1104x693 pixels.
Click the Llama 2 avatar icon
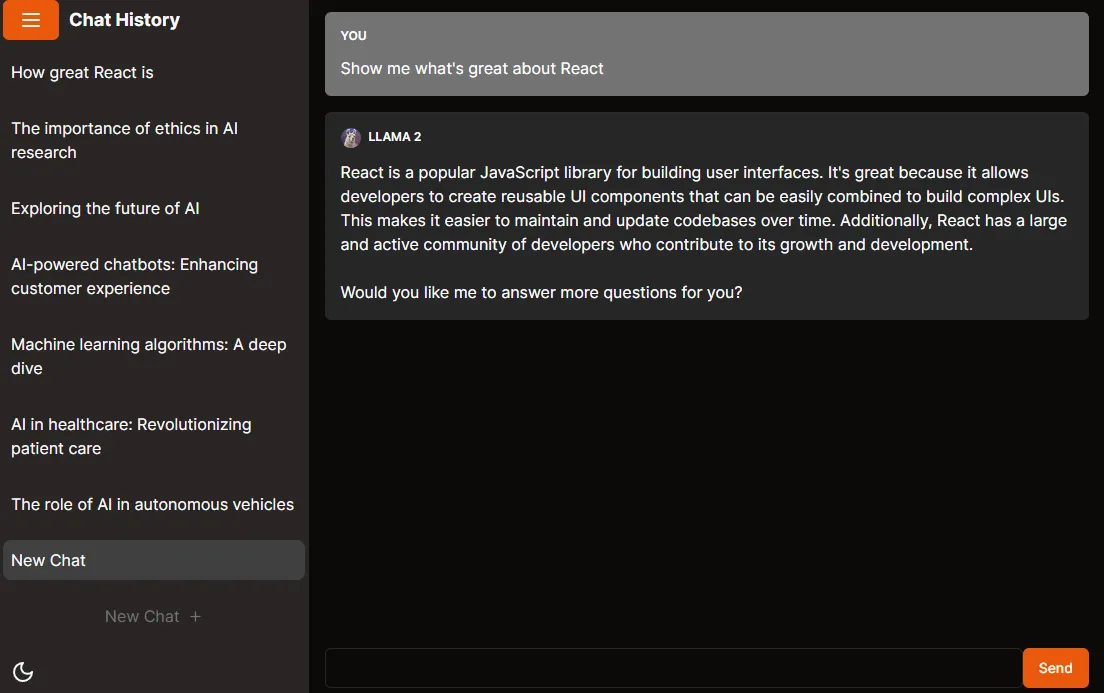point(350,137)
